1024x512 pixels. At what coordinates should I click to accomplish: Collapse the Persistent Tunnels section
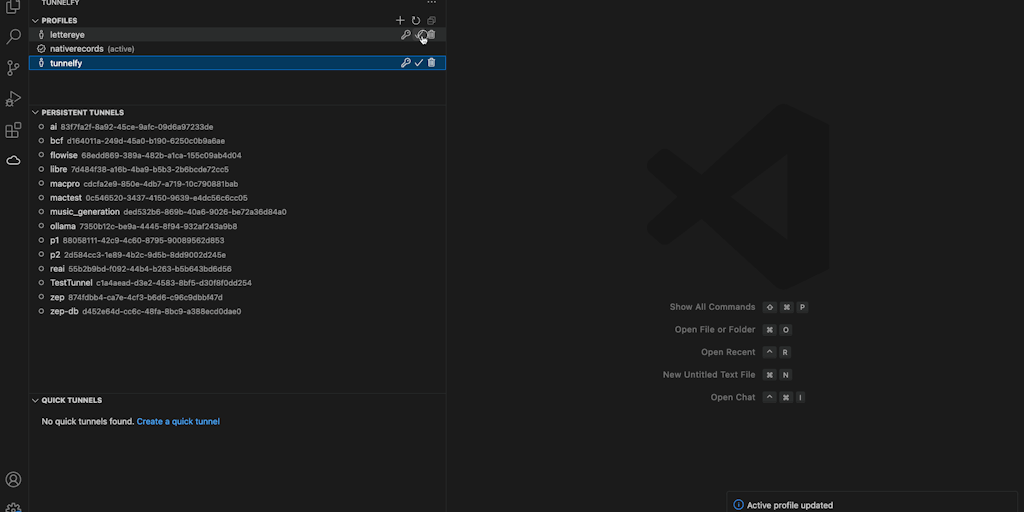click(x=35, y=112)
